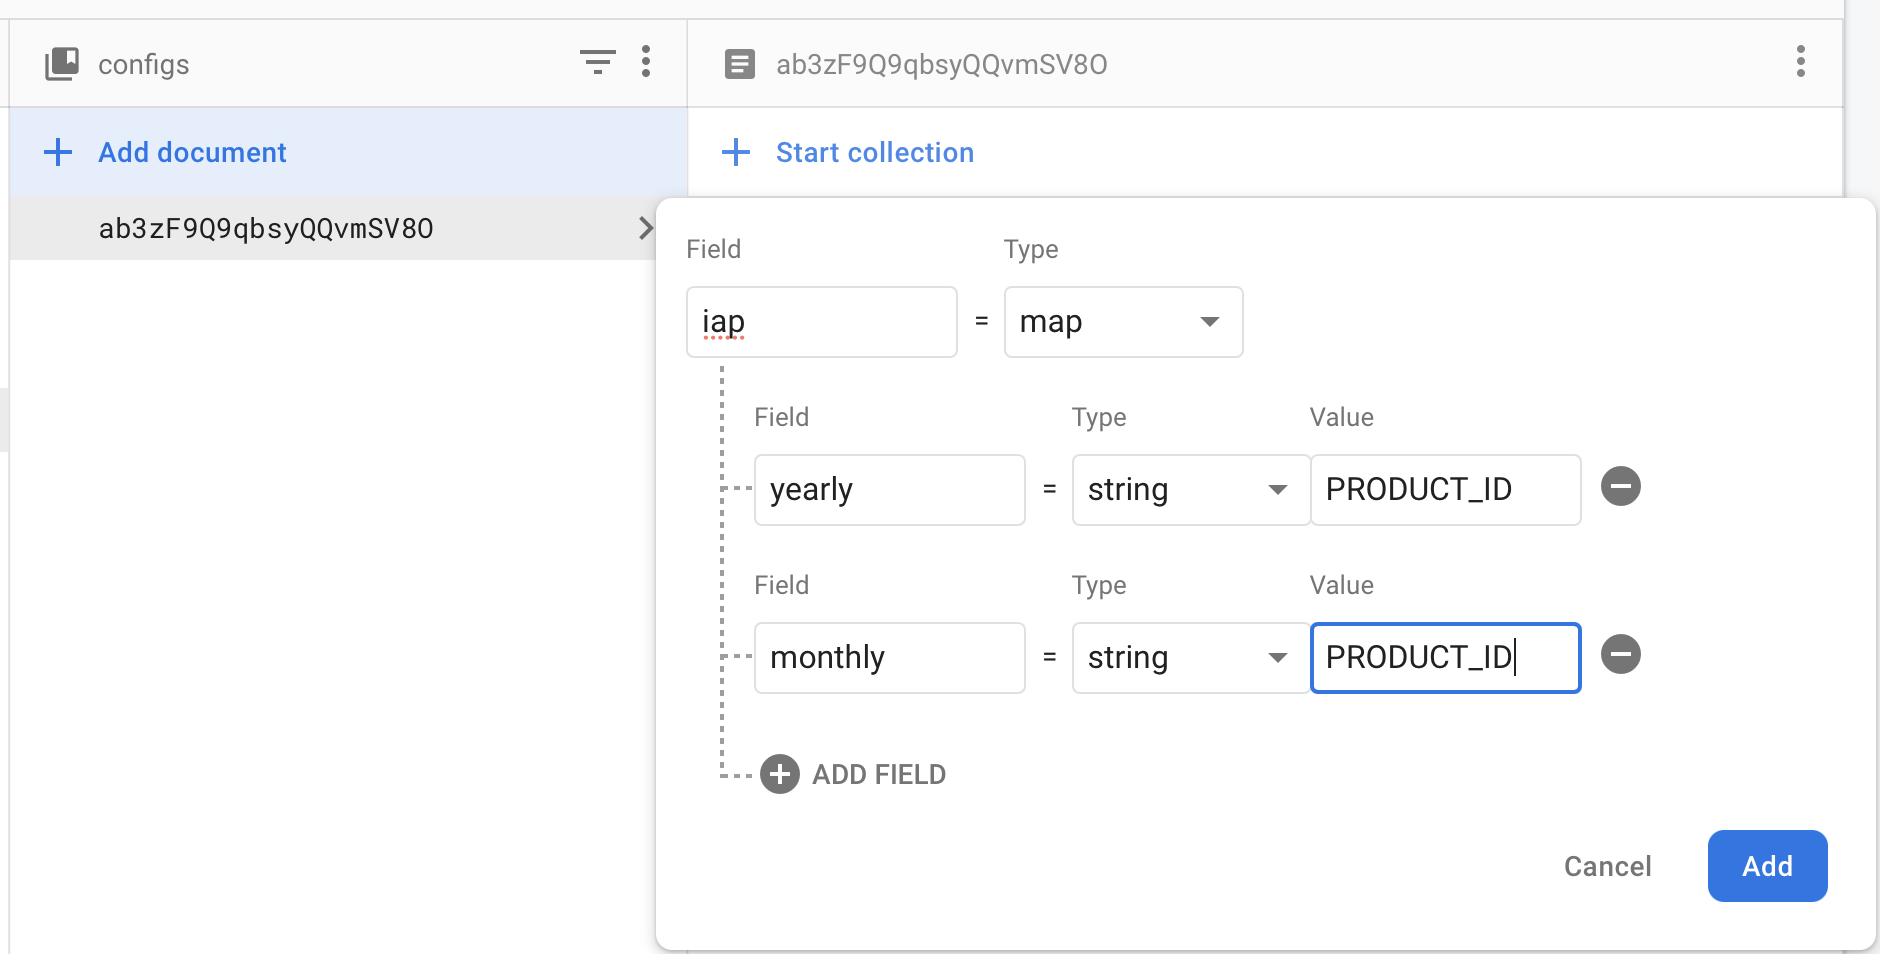Click ADD FIELD label
The height and width of the screenshot is (954, 1880).
pos(879,775)
